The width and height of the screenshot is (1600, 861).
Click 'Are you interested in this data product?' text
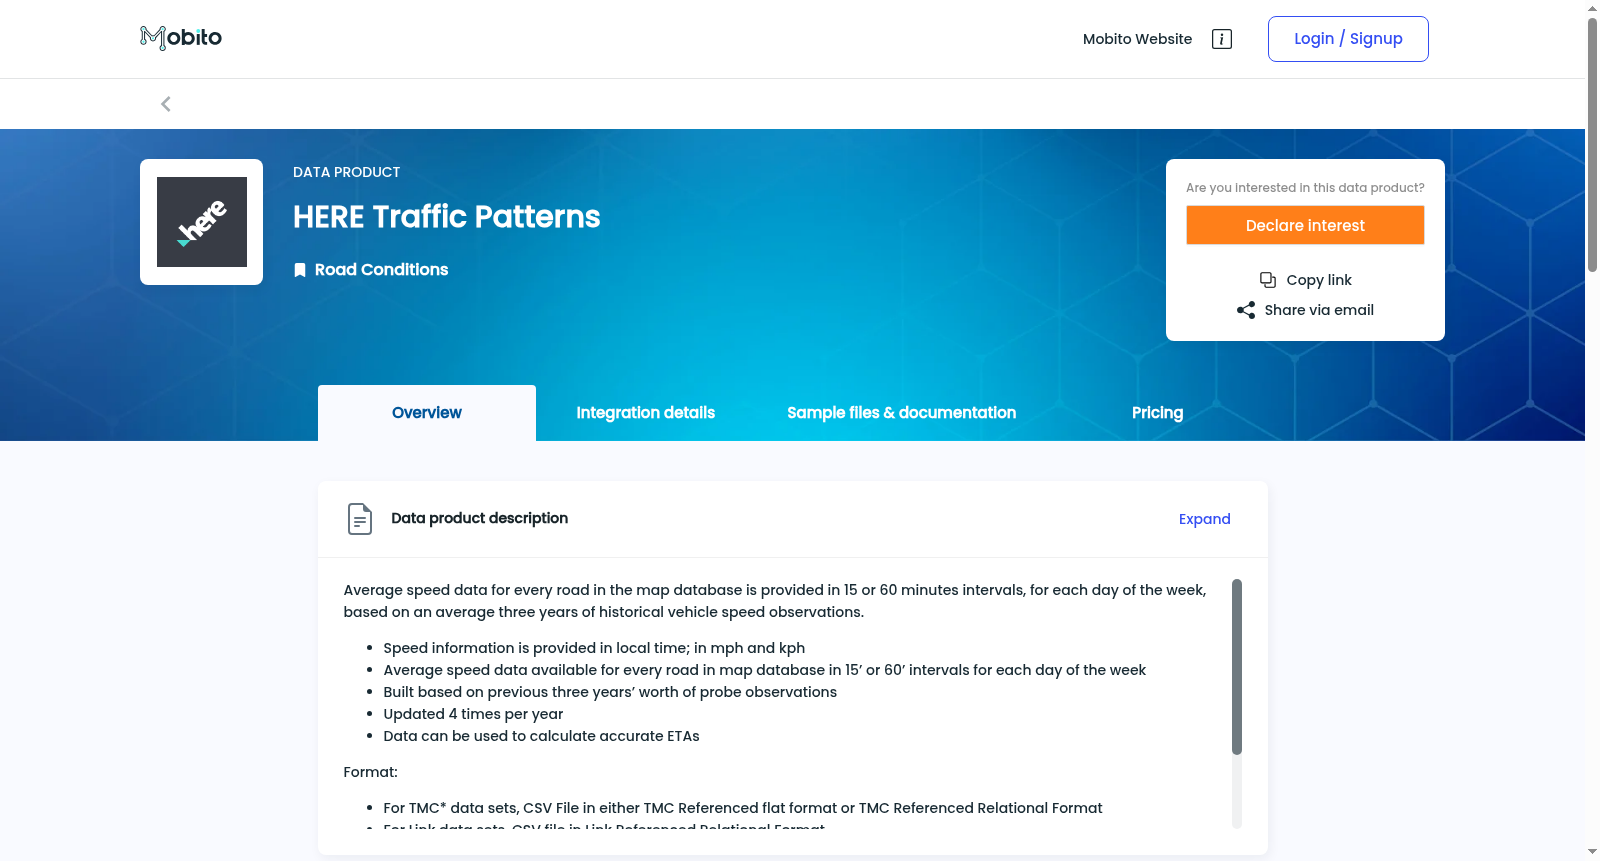1305,188
